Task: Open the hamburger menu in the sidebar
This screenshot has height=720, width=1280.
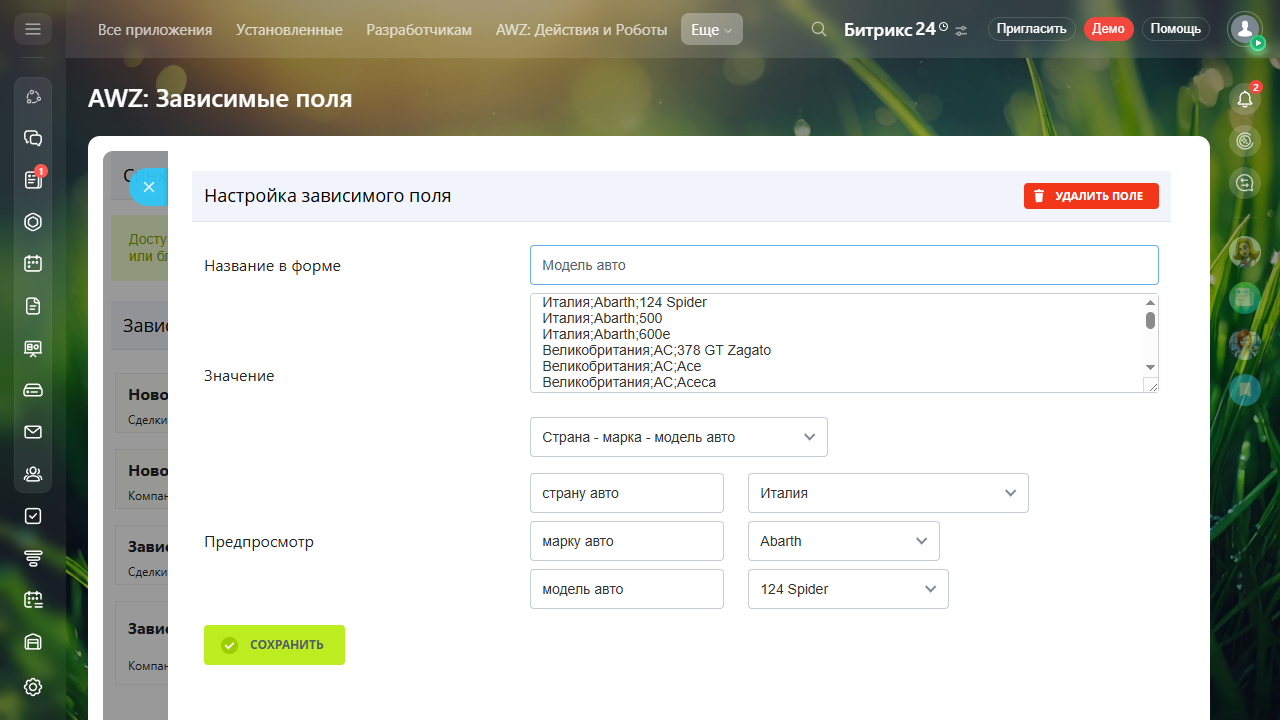Action: coord(33,29)
